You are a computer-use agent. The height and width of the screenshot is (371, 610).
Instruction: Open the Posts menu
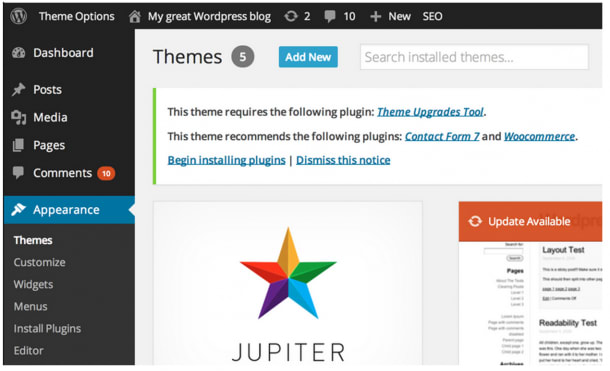point(47,89)
